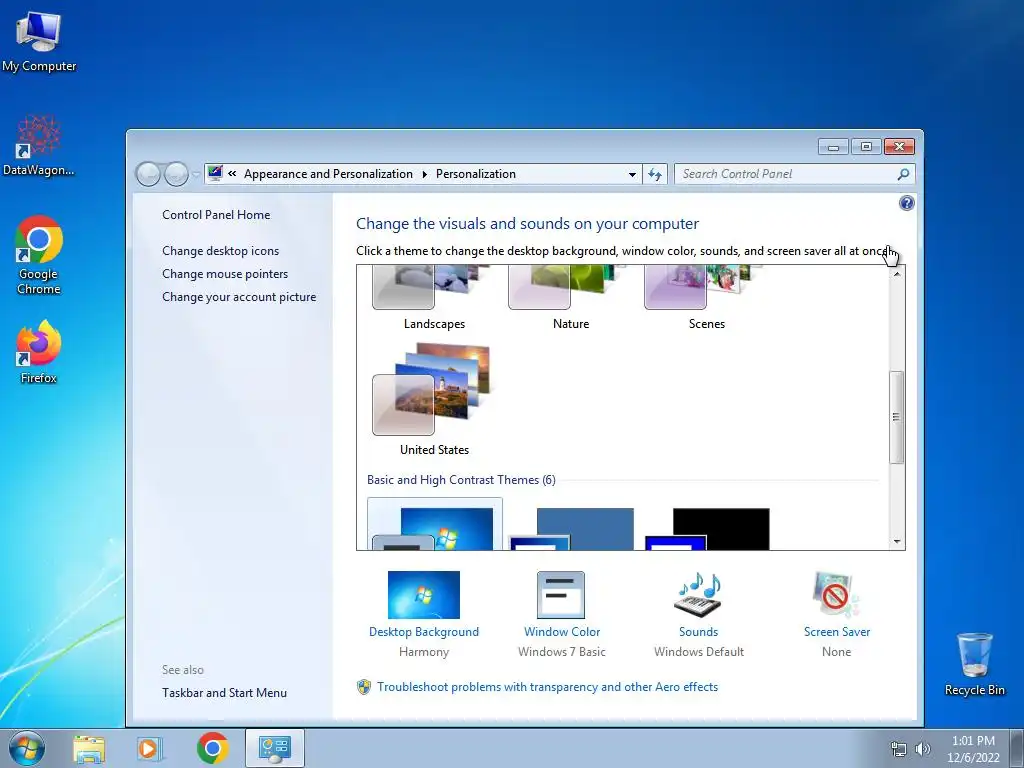Screen dimensions: 1024x768
Task: Select the Scenes theme
Action: tap(707, 298)
